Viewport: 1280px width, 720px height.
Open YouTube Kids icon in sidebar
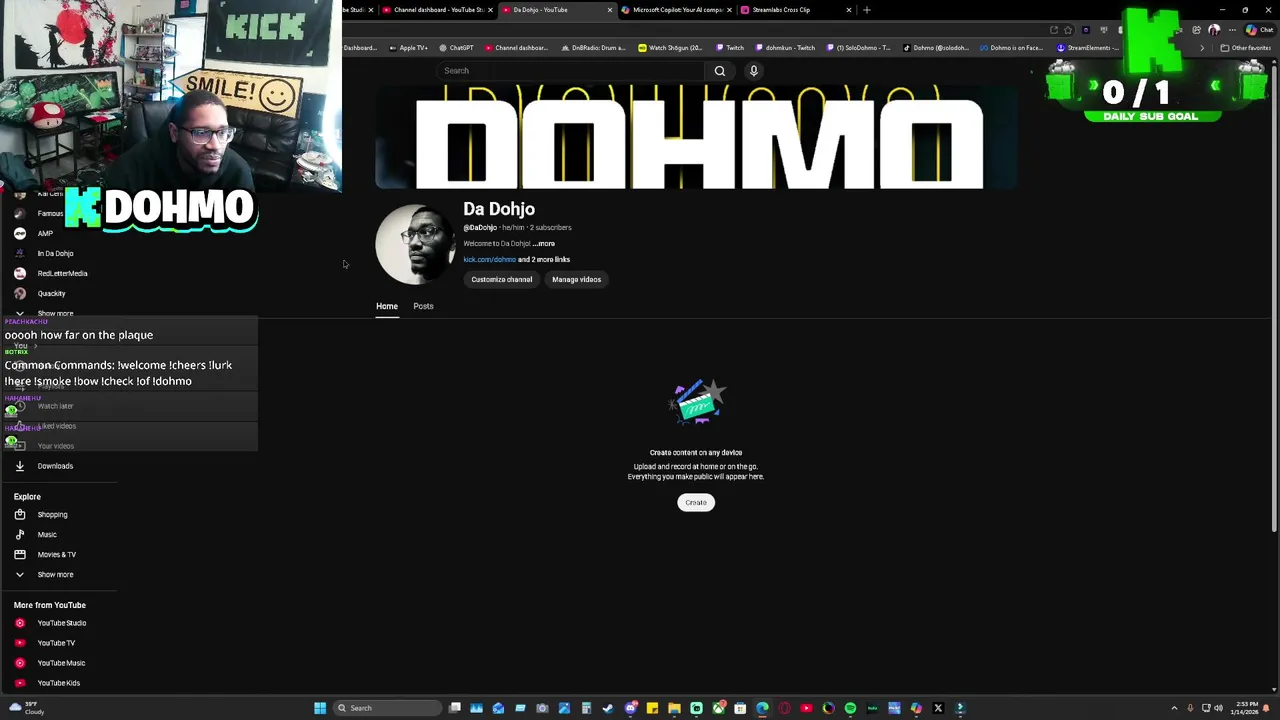pyautogui.click(x=19, y=683)
